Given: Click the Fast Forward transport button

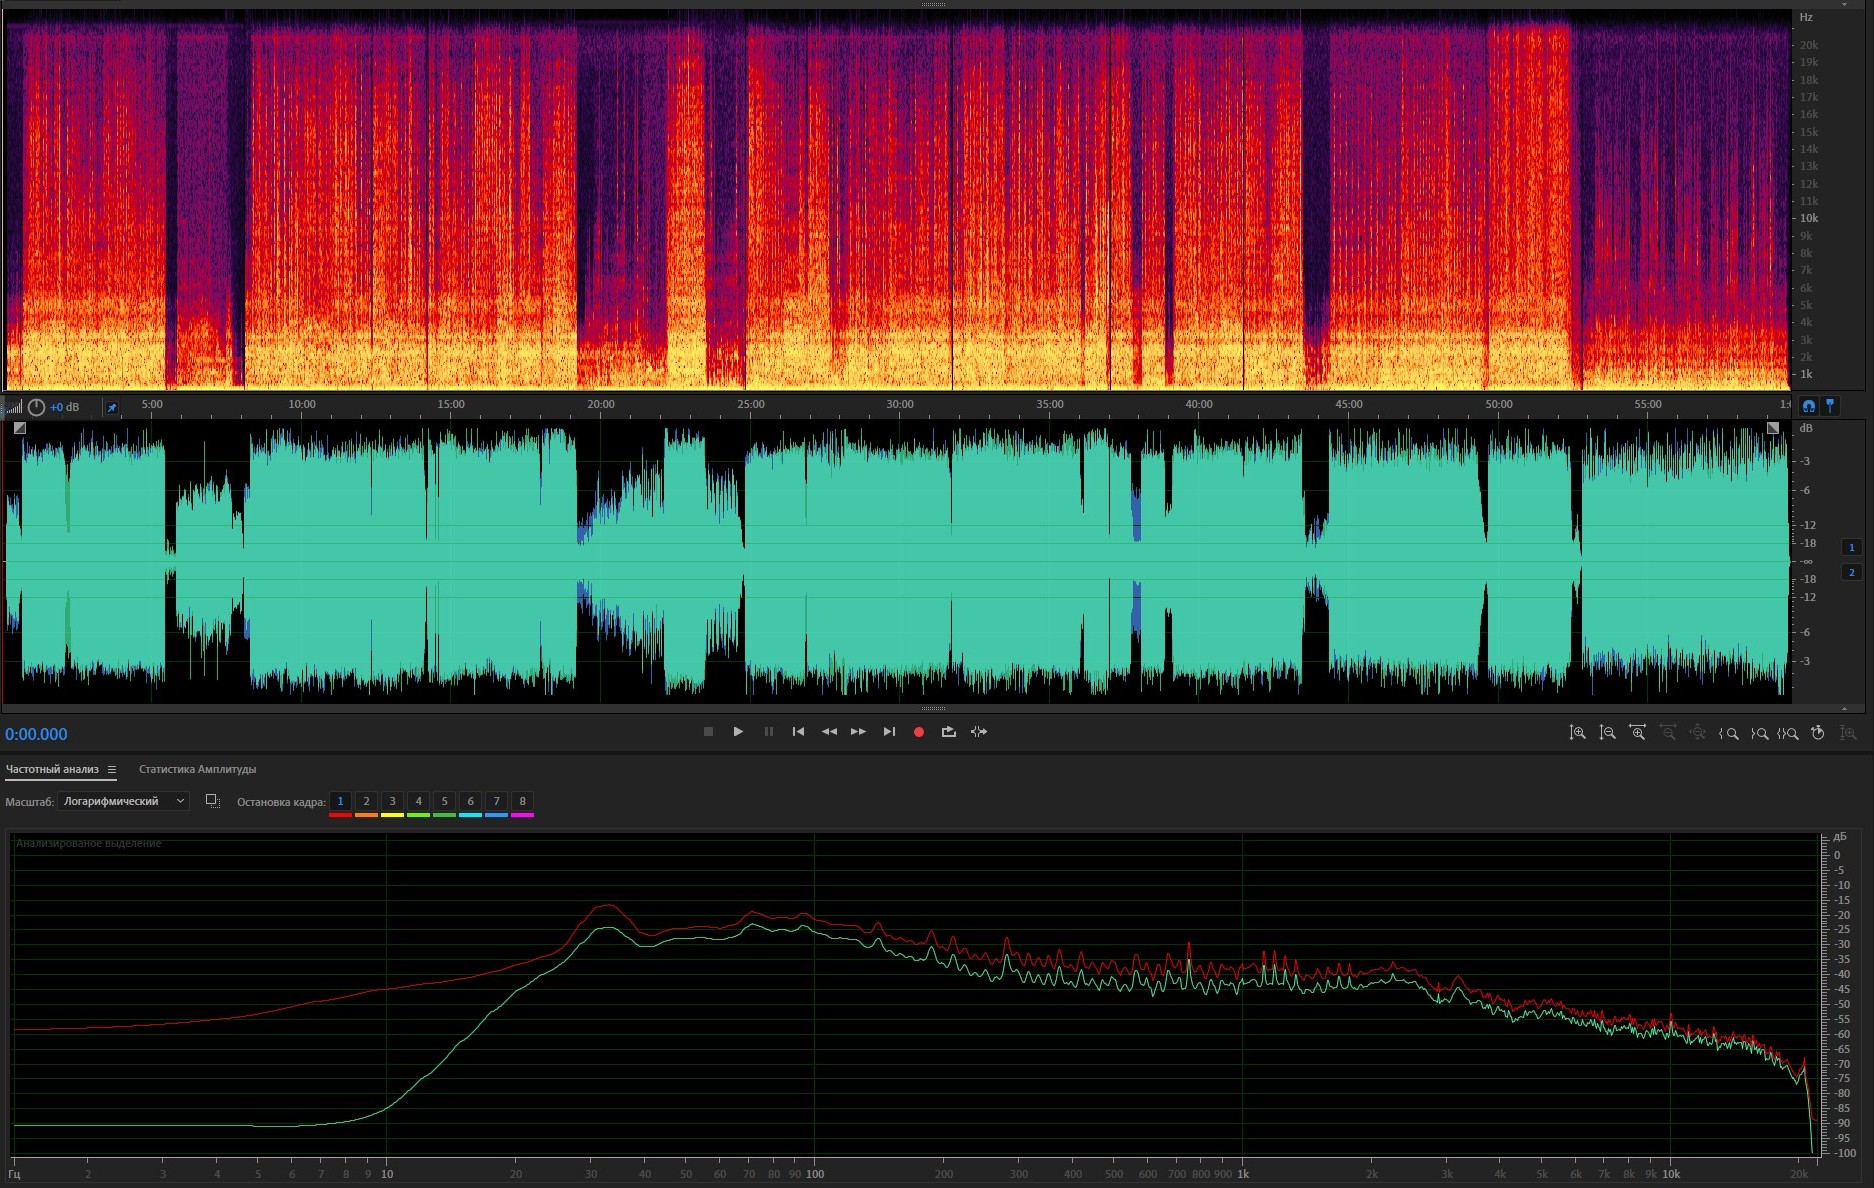Looking at the screenshot, I should 858,732.
